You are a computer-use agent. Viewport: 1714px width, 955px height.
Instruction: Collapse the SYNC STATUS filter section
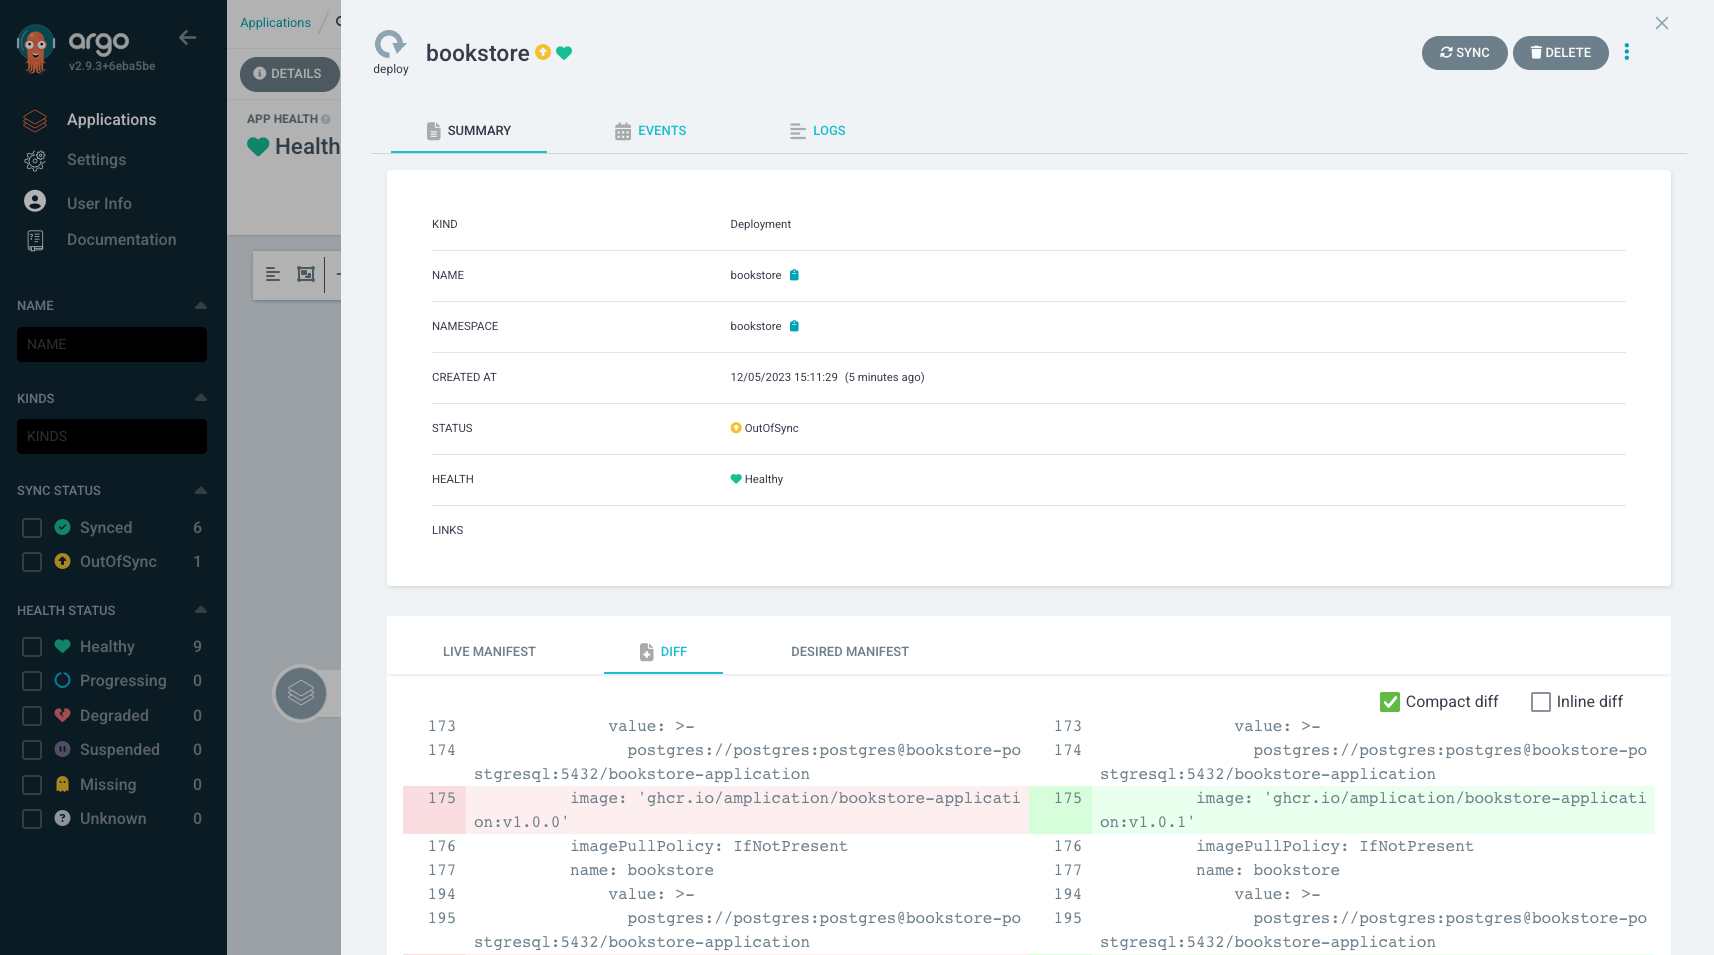pos(201,490)
